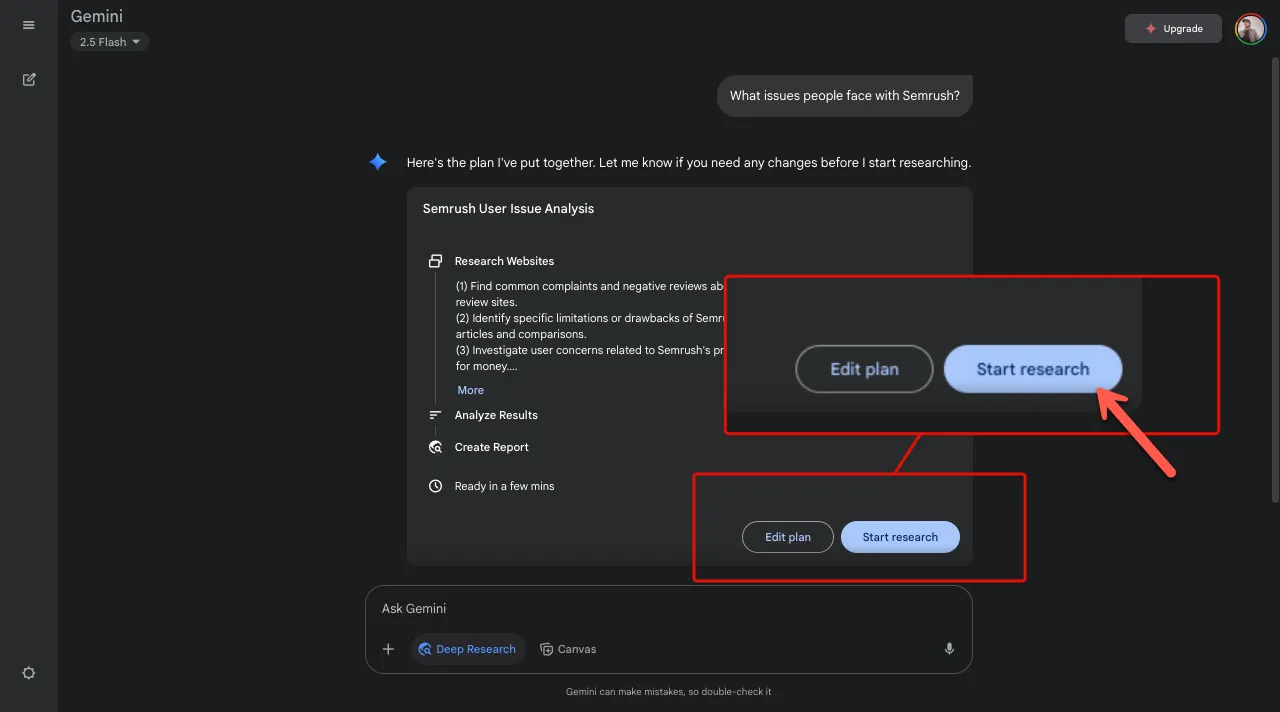Click the Research Websites step icon
The image size is (1280, 712).
435,261
